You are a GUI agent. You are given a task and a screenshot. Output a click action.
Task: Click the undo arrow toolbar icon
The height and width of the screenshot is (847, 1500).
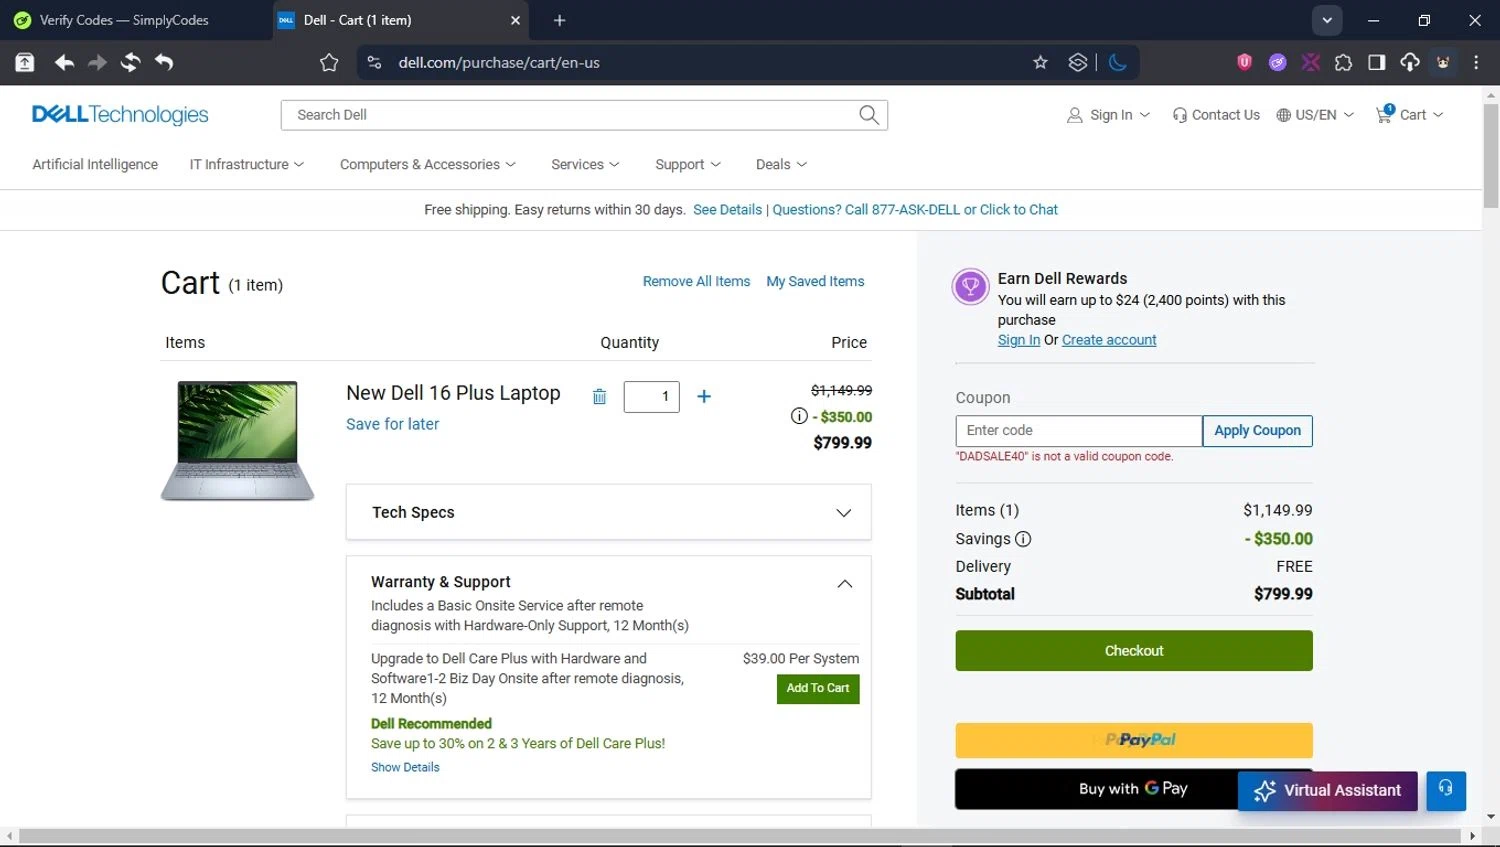pos(164,62)
